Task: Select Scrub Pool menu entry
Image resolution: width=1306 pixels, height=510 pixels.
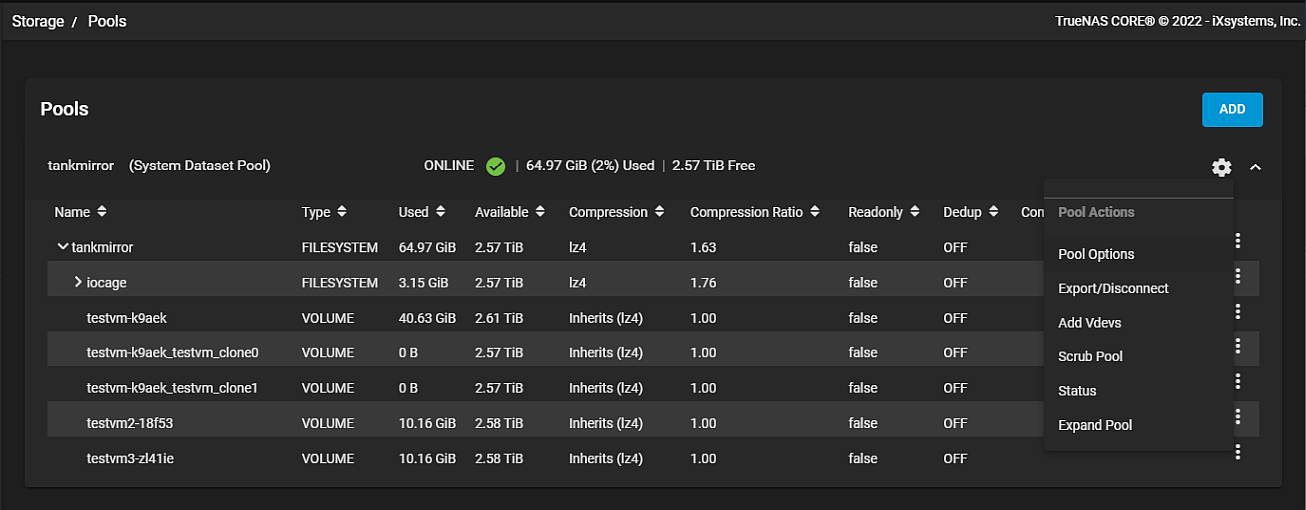Action: pyautogui.click(x=1090, y=356)
